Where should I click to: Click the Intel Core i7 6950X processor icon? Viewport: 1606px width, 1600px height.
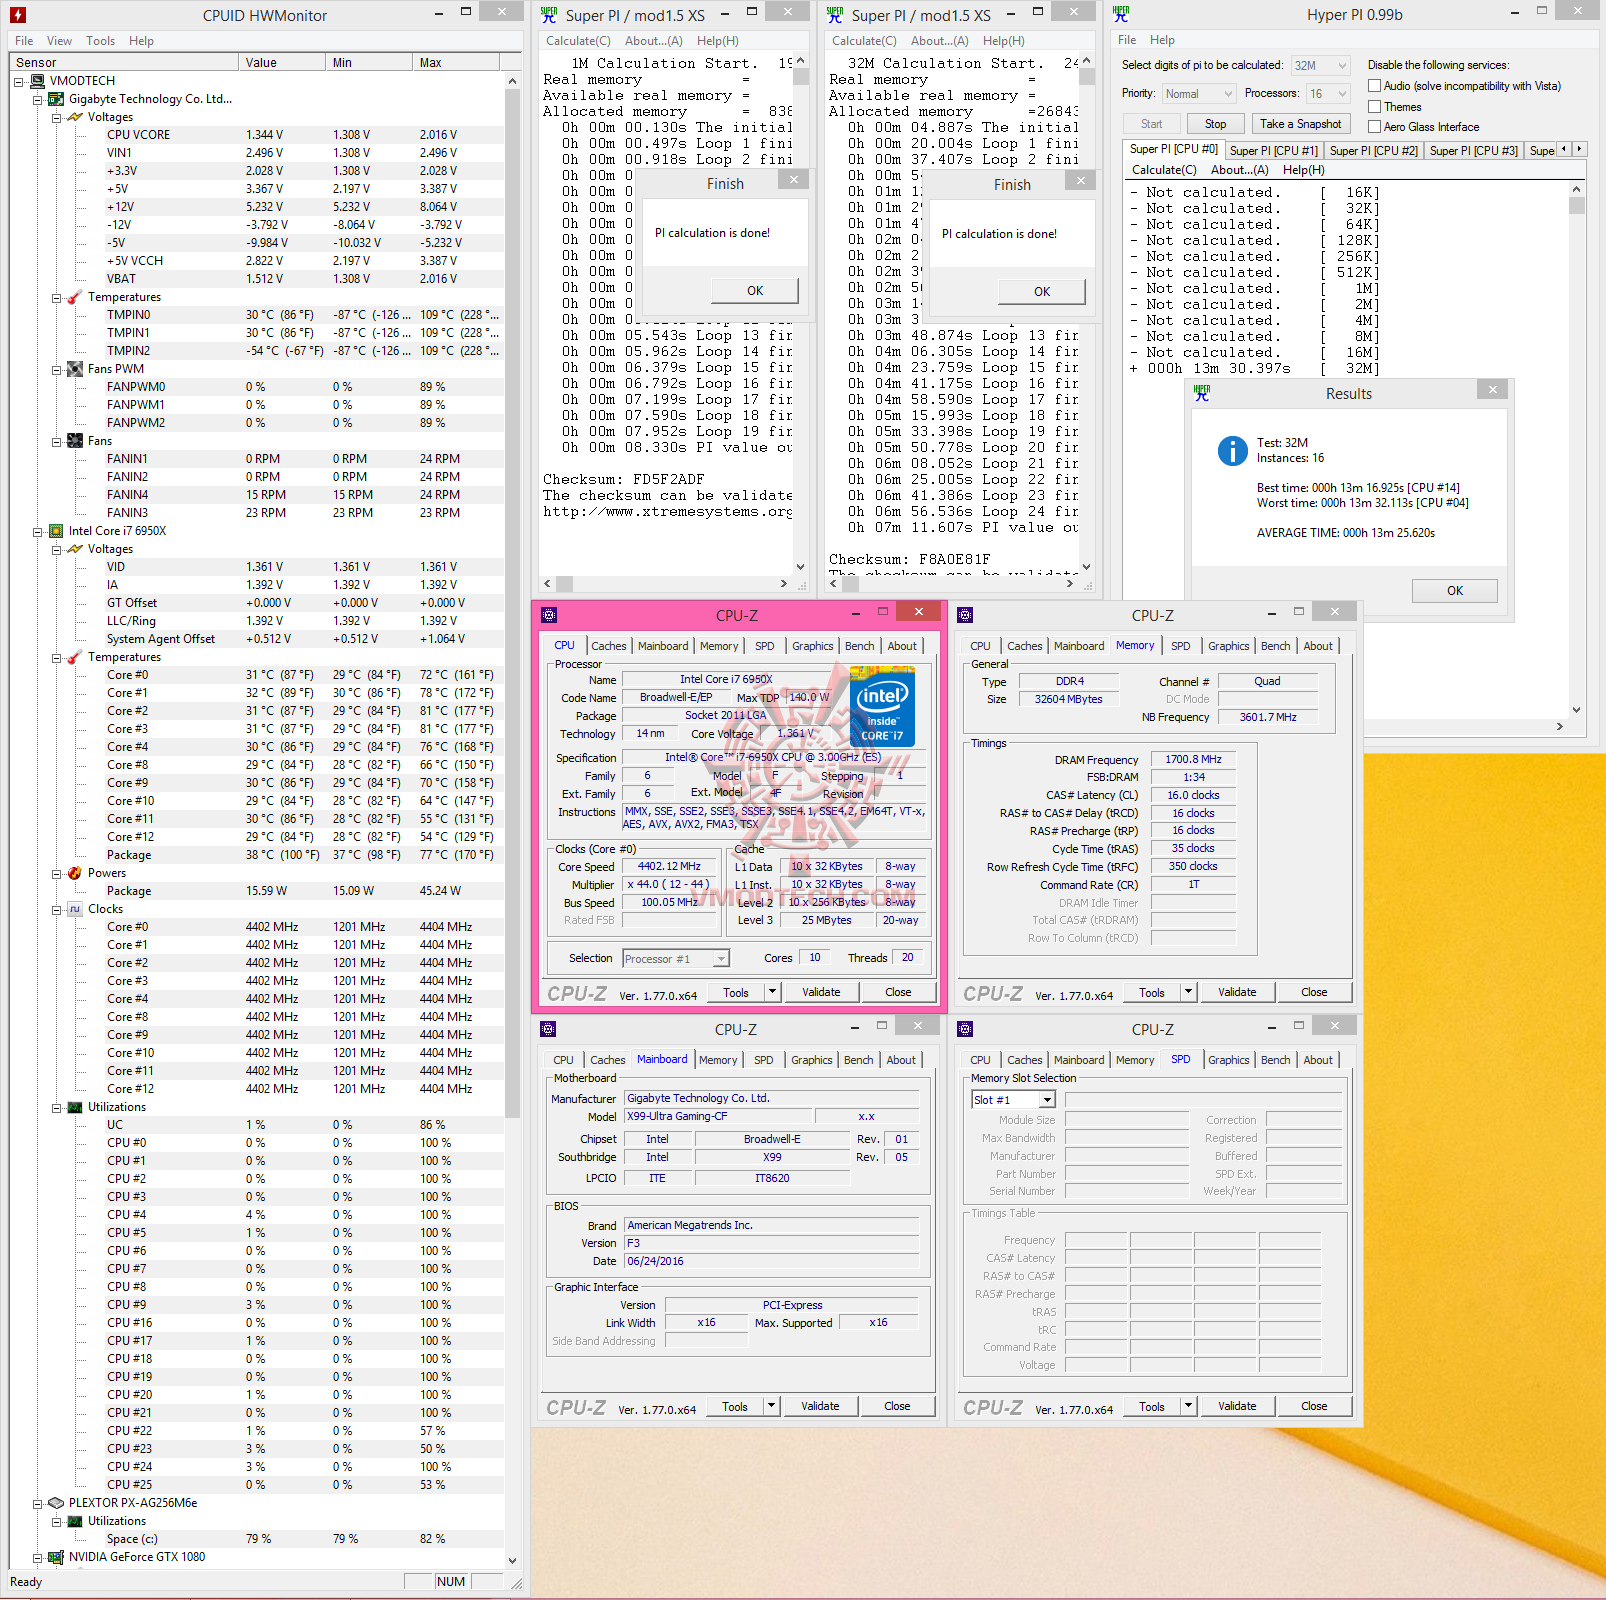pos(57,531)
